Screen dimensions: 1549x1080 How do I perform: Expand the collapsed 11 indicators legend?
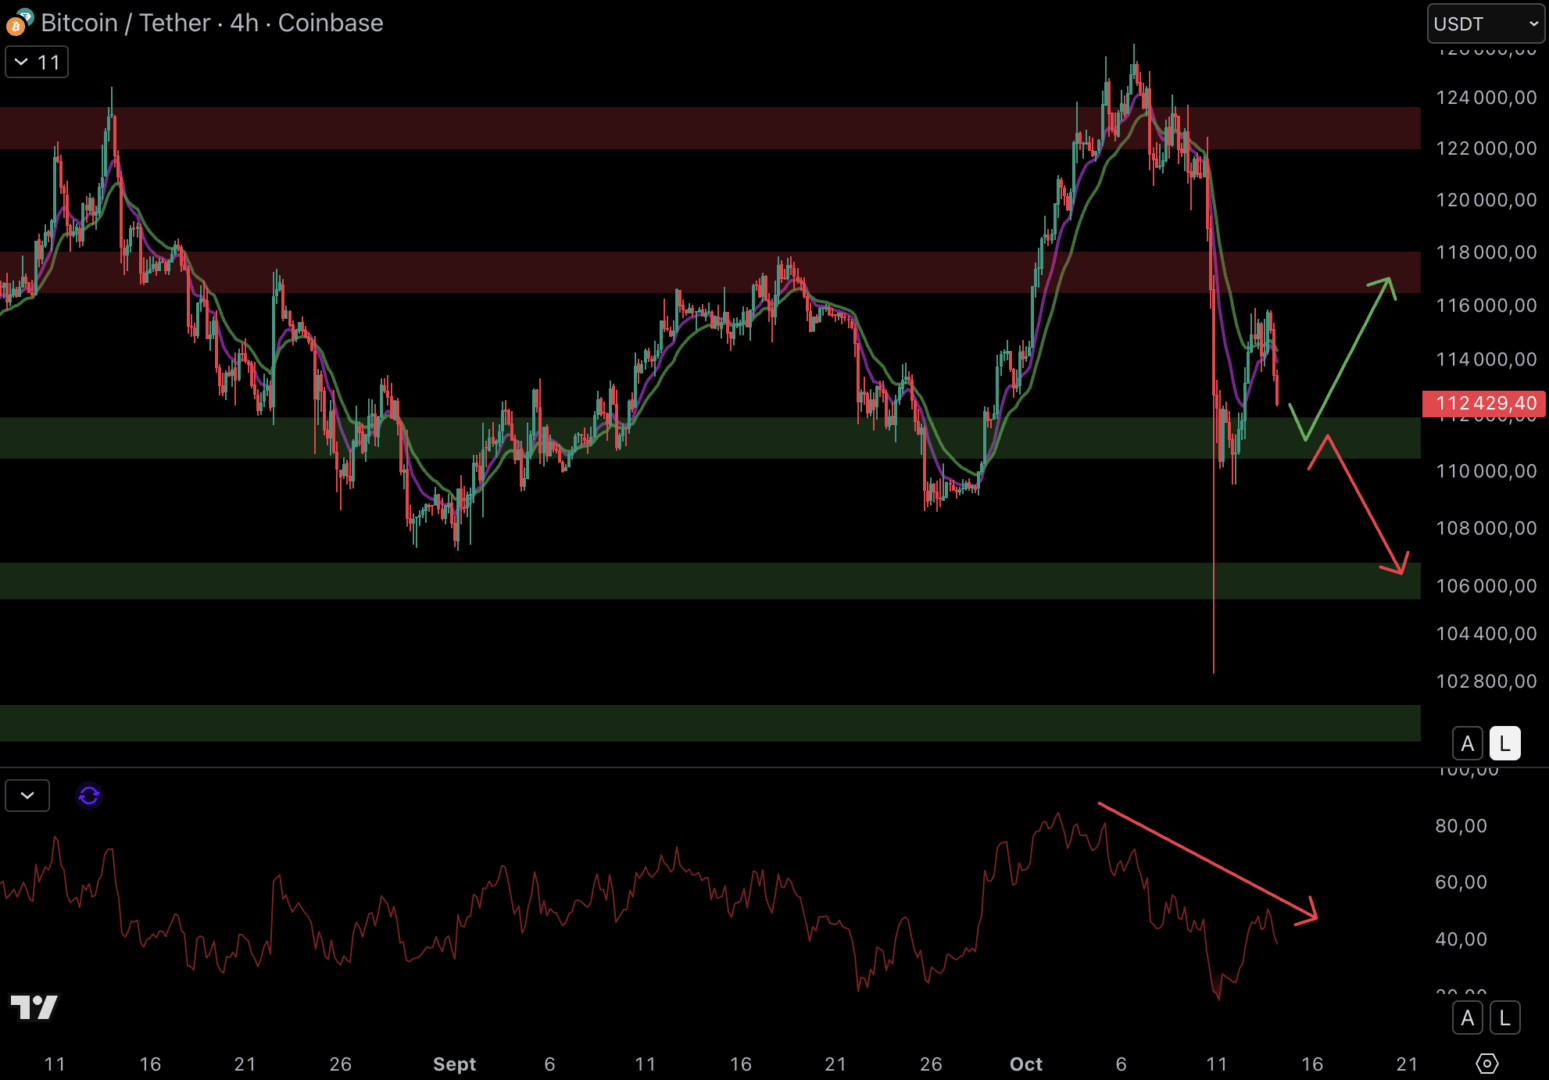(x=37, y=62)
